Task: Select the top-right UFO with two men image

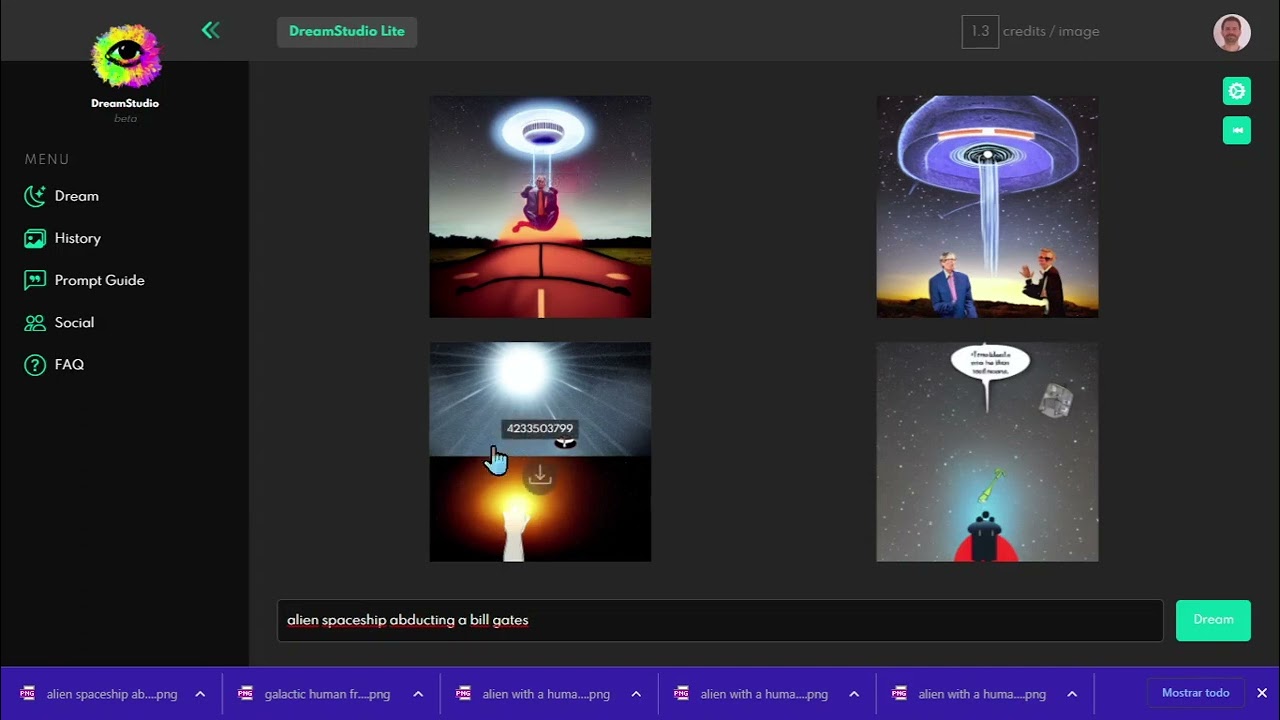Action: coord(987,207)
